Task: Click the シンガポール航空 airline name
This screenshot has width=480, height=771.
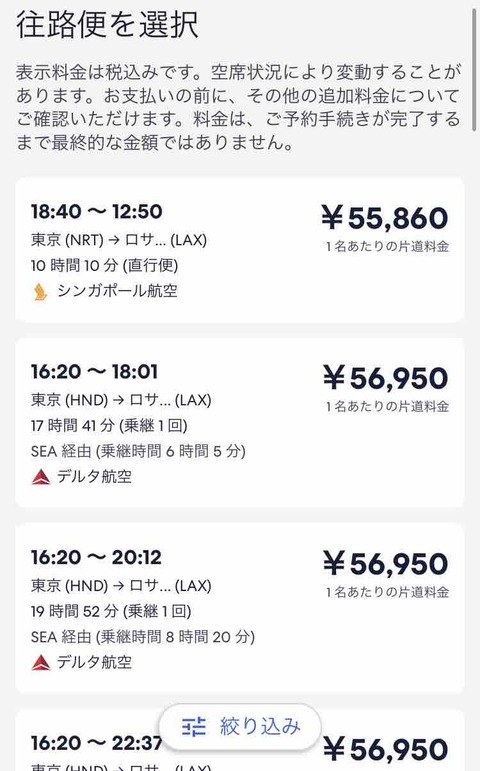Action: tap(117, 291)
